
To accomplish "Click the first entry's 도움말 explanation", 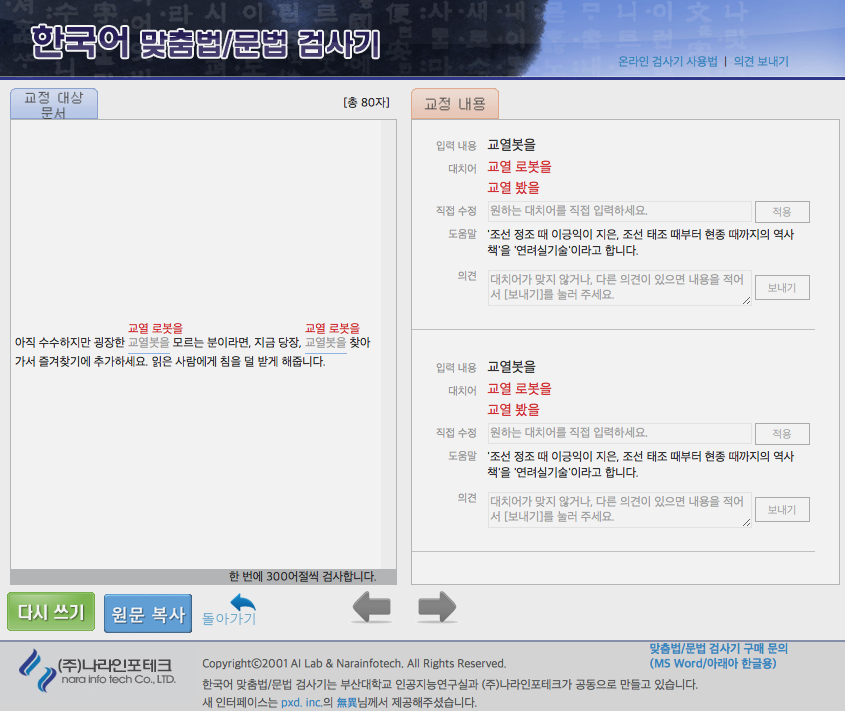I will [641, 243].
